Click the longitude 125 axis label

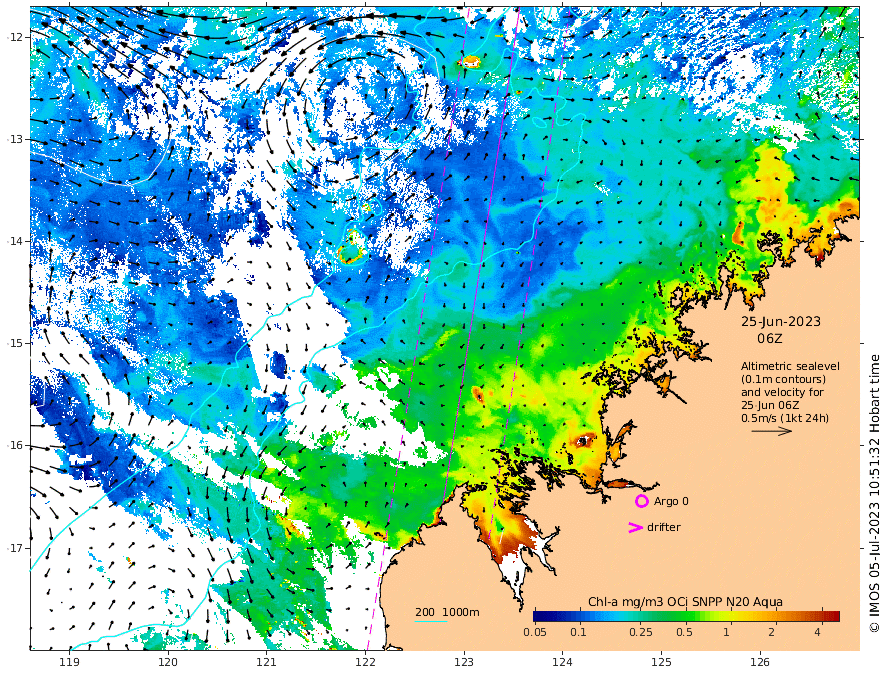point(662,662)
